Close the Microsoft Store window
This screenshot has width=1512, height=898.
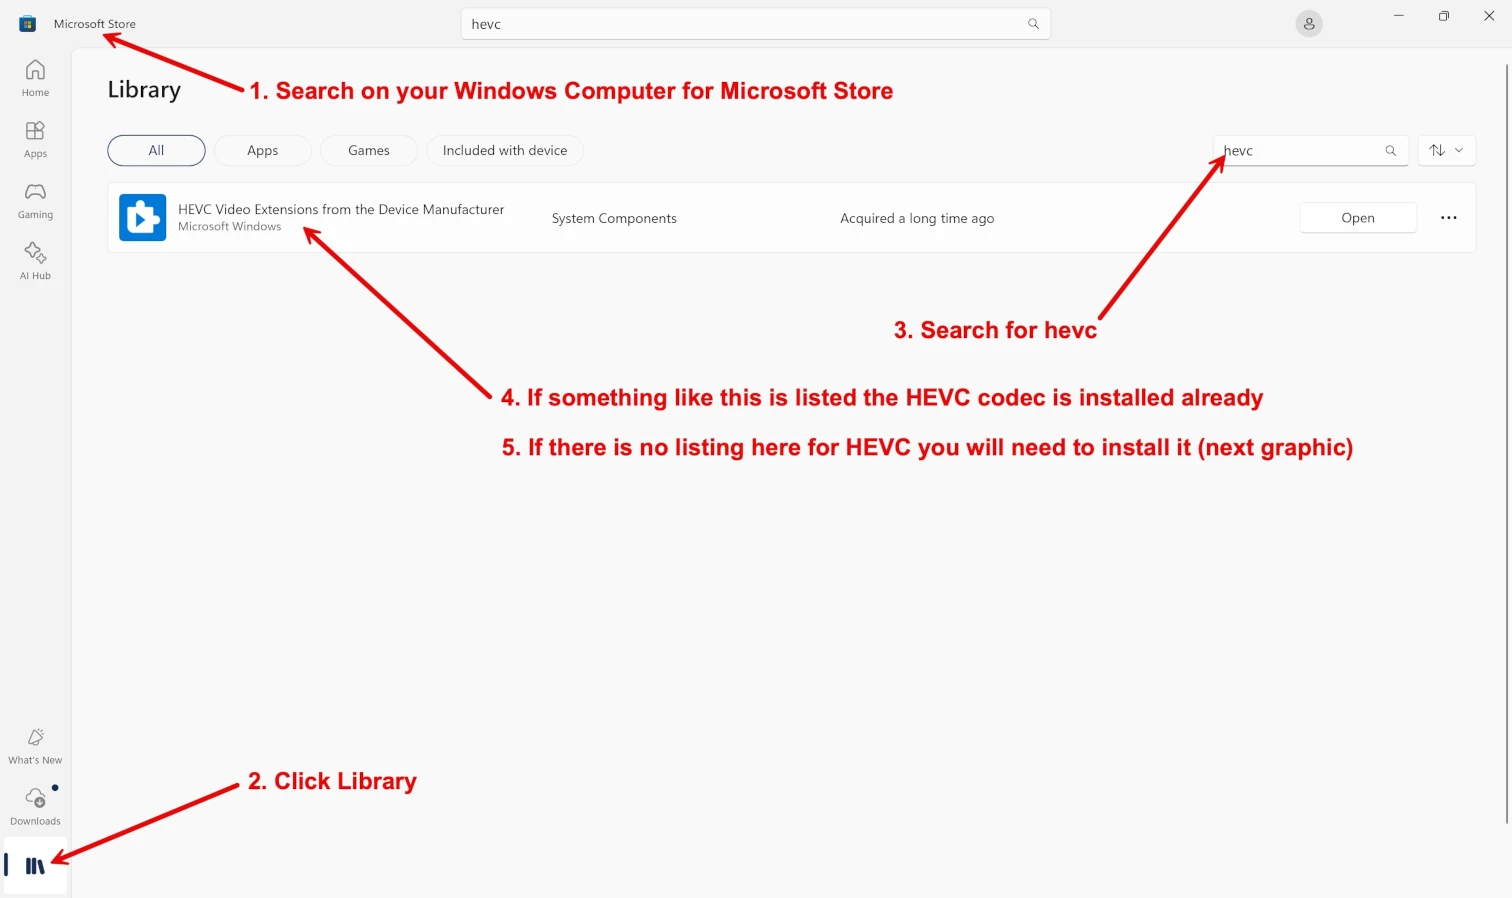click(x=1488, y=16)
